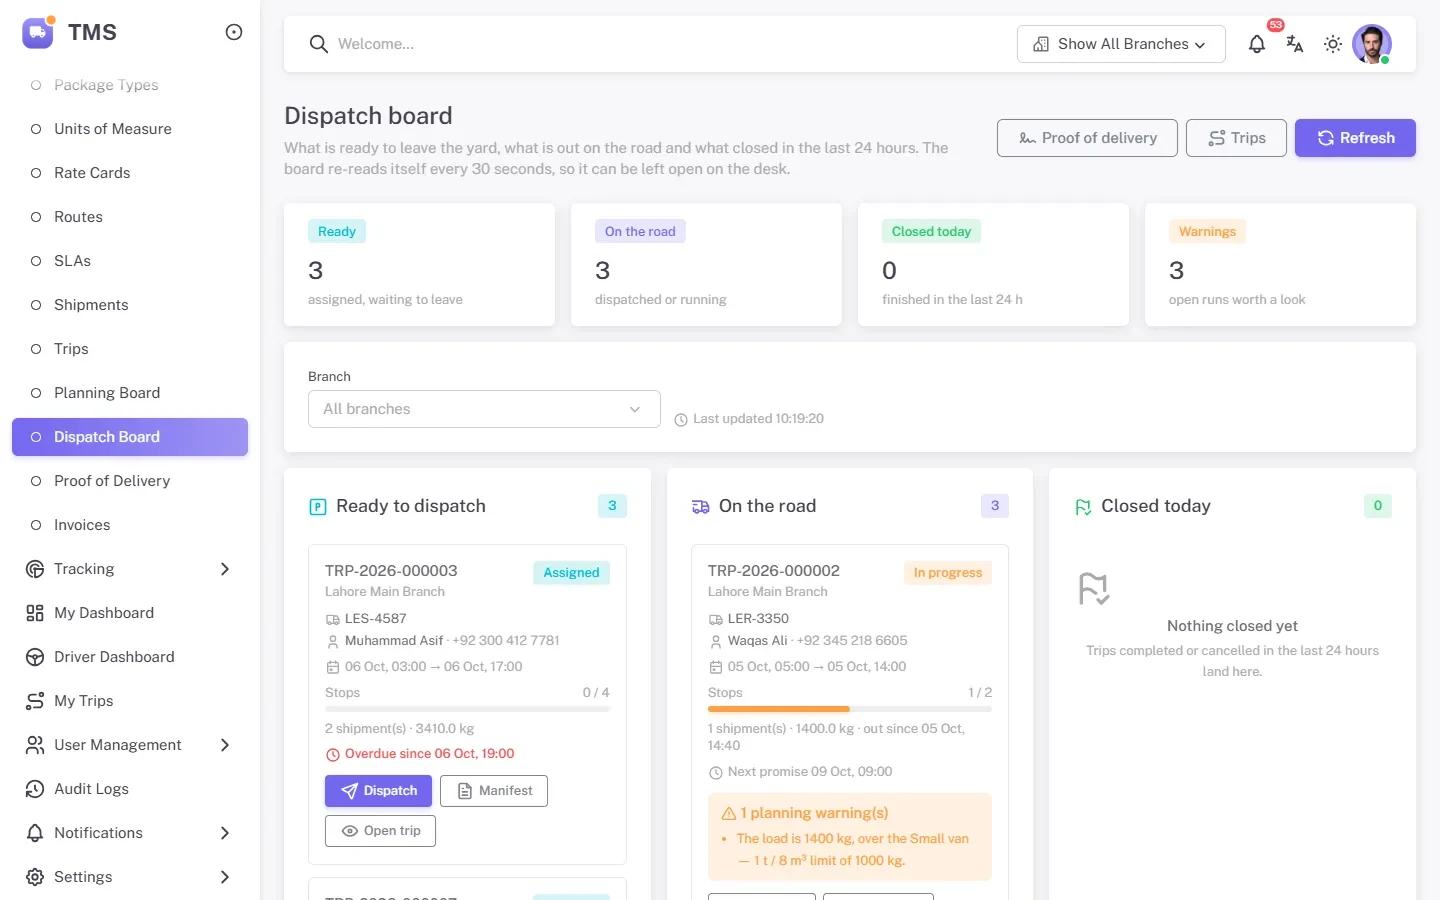Expand the Show All Branches dropdown
The height and width of the screenshot is (900, 1440).
[1121, 44]
